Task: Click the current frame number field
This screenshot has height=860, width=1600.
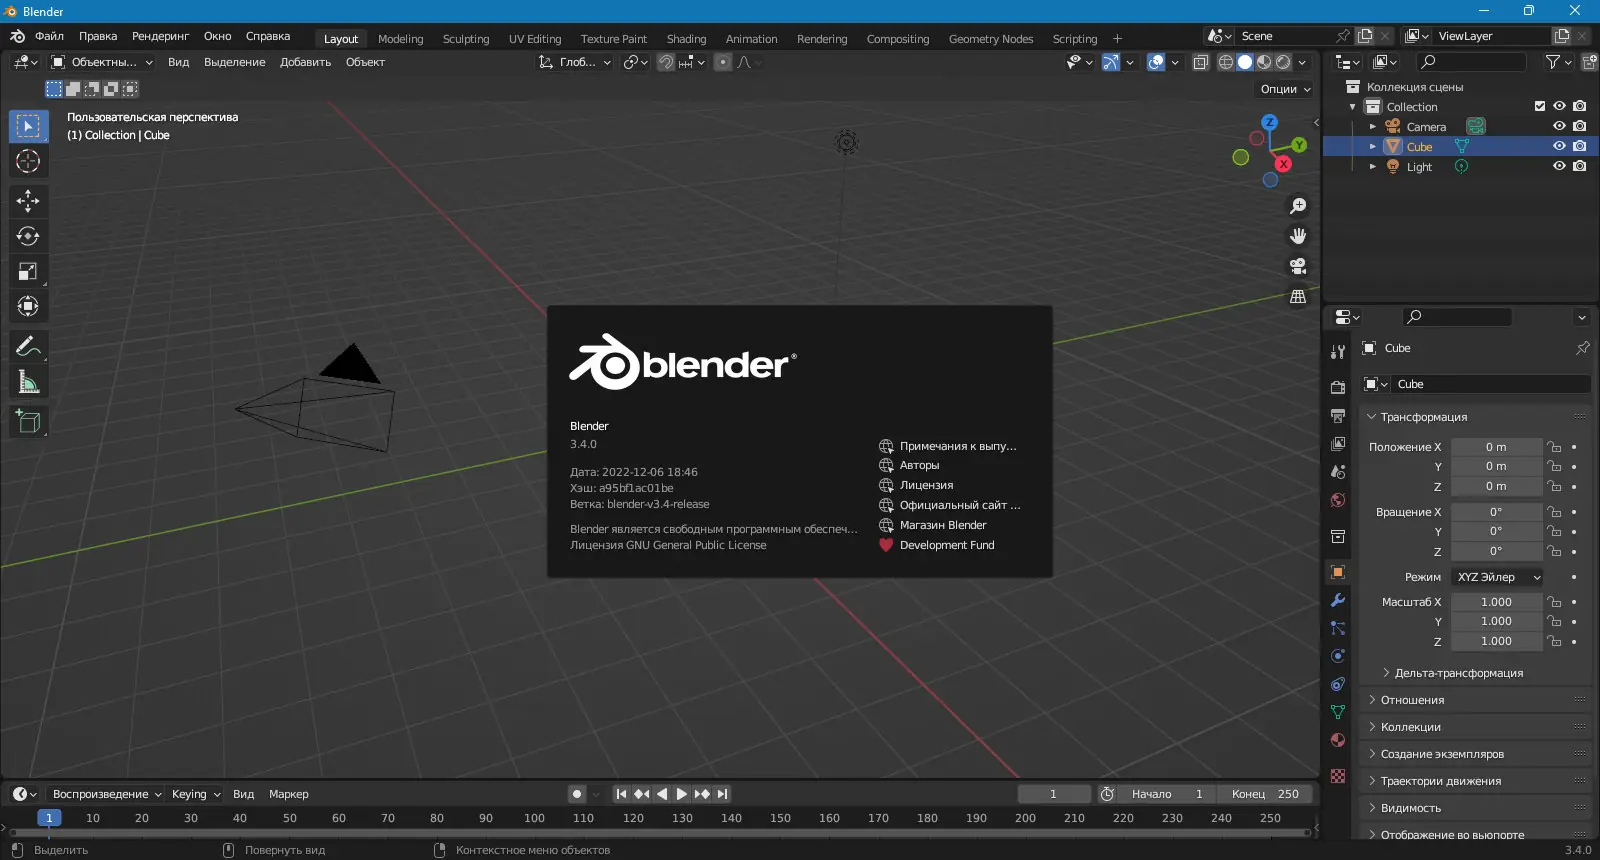Action: 1054,794
